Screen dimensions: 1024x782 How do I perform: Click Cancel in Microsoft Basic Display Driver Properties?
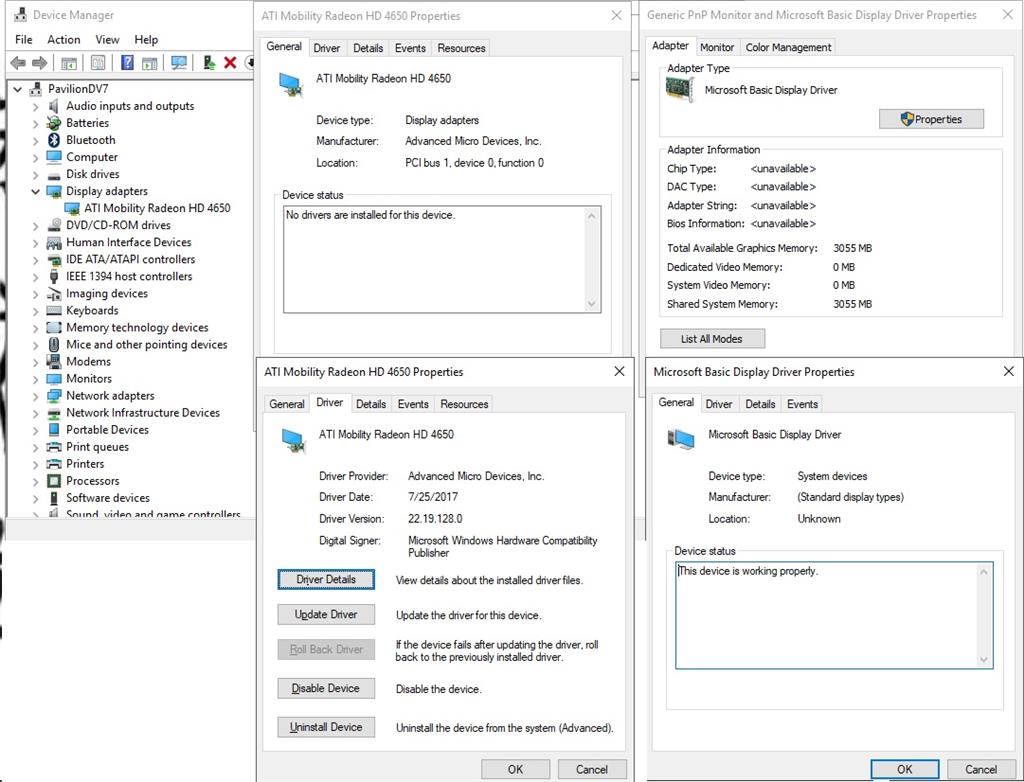tap(981, 770)
